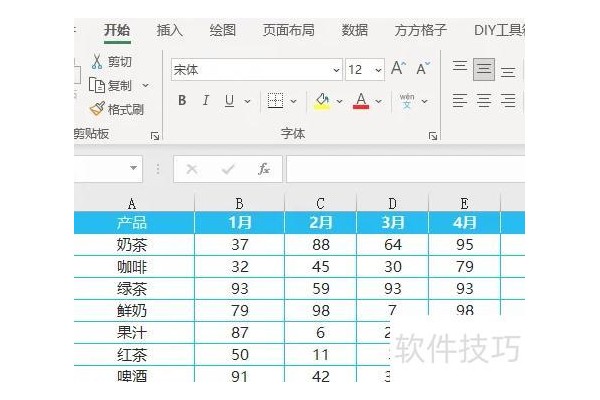Select 咖啡 4月 value 79
Image resolution: width=600 pixels, height=400 pixels.
point(465,267)
